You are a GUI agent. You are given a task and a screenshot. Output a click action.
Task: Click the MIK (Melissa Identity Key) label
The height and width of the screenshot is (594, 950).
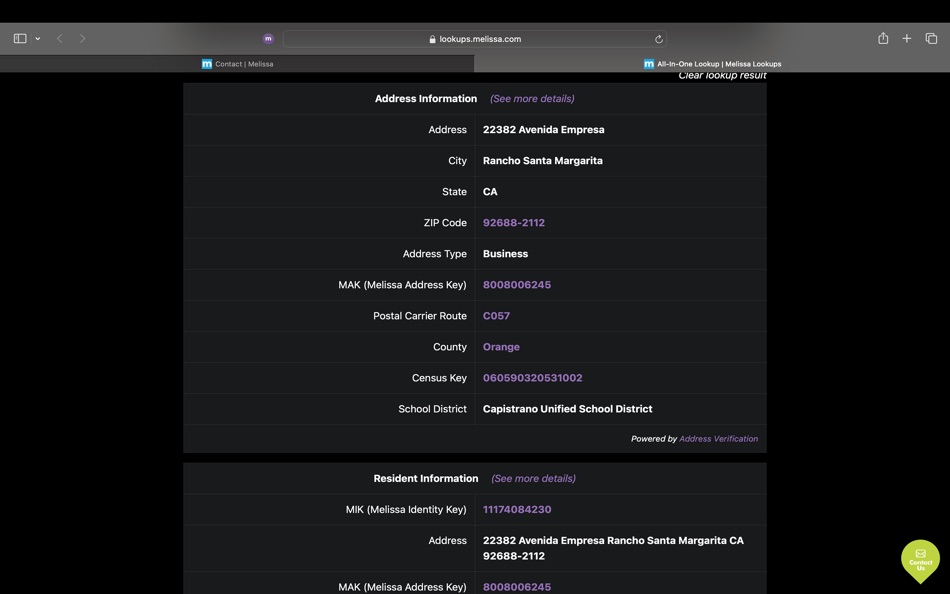[x=406, y=509]
